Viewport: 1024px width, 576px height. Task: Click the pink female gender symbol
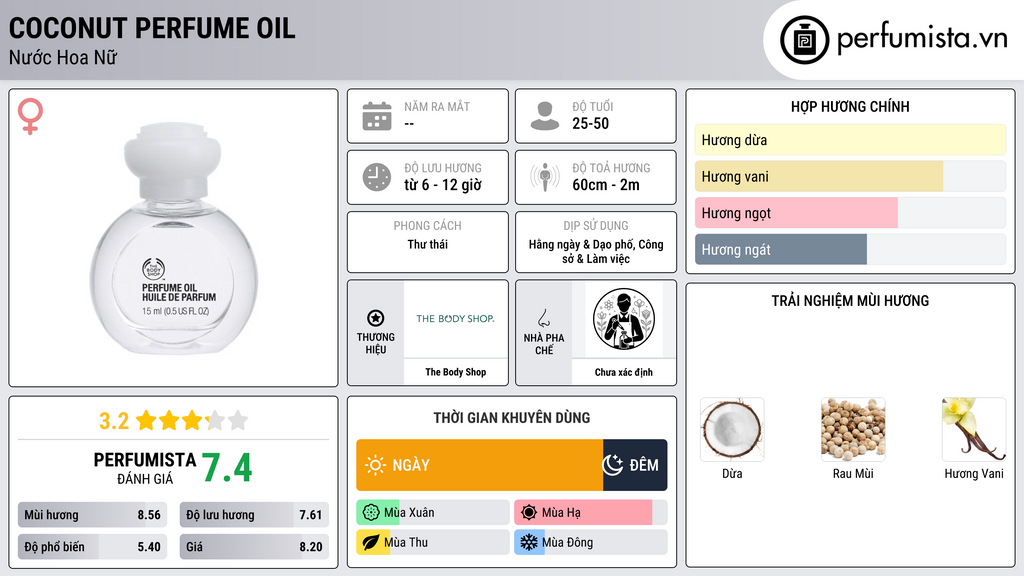click(x=30, y=116)
